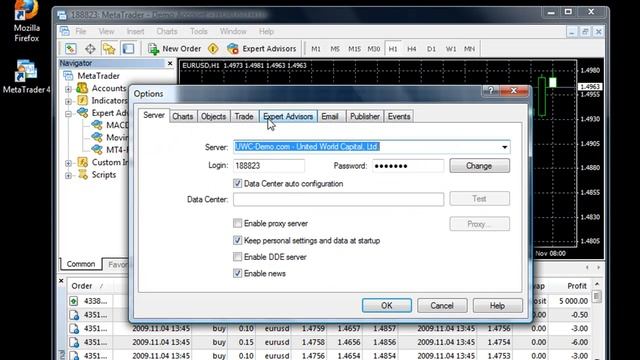Open the Charts menu
The width and height of the screenshot is (640, 360).
point(167,31)
